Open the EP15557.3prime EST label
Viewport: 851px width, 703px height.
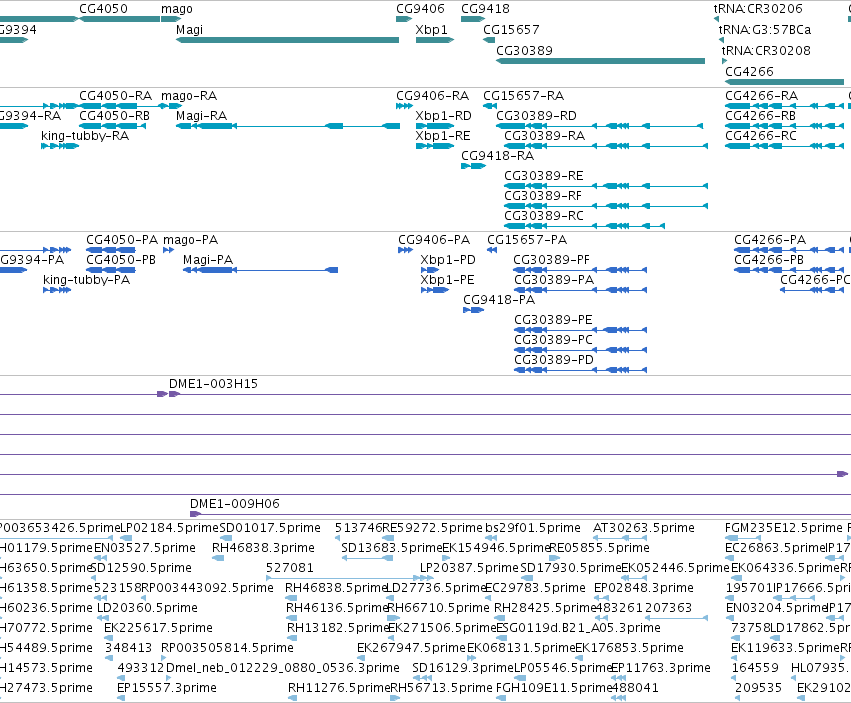click(167, 688)
